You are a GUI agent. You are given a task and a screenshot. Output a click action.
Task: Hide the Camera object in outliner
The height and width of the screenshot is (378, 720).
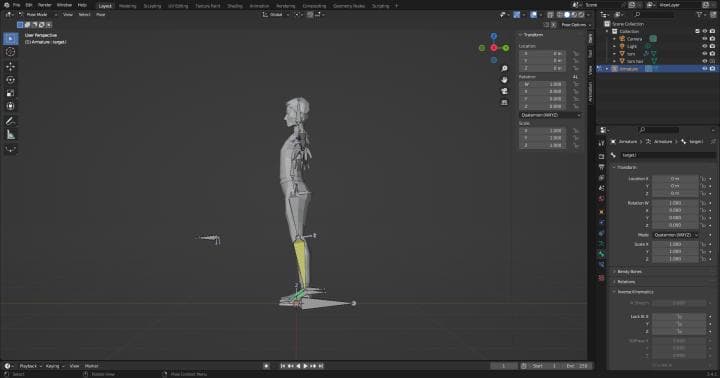click(705, 39)
